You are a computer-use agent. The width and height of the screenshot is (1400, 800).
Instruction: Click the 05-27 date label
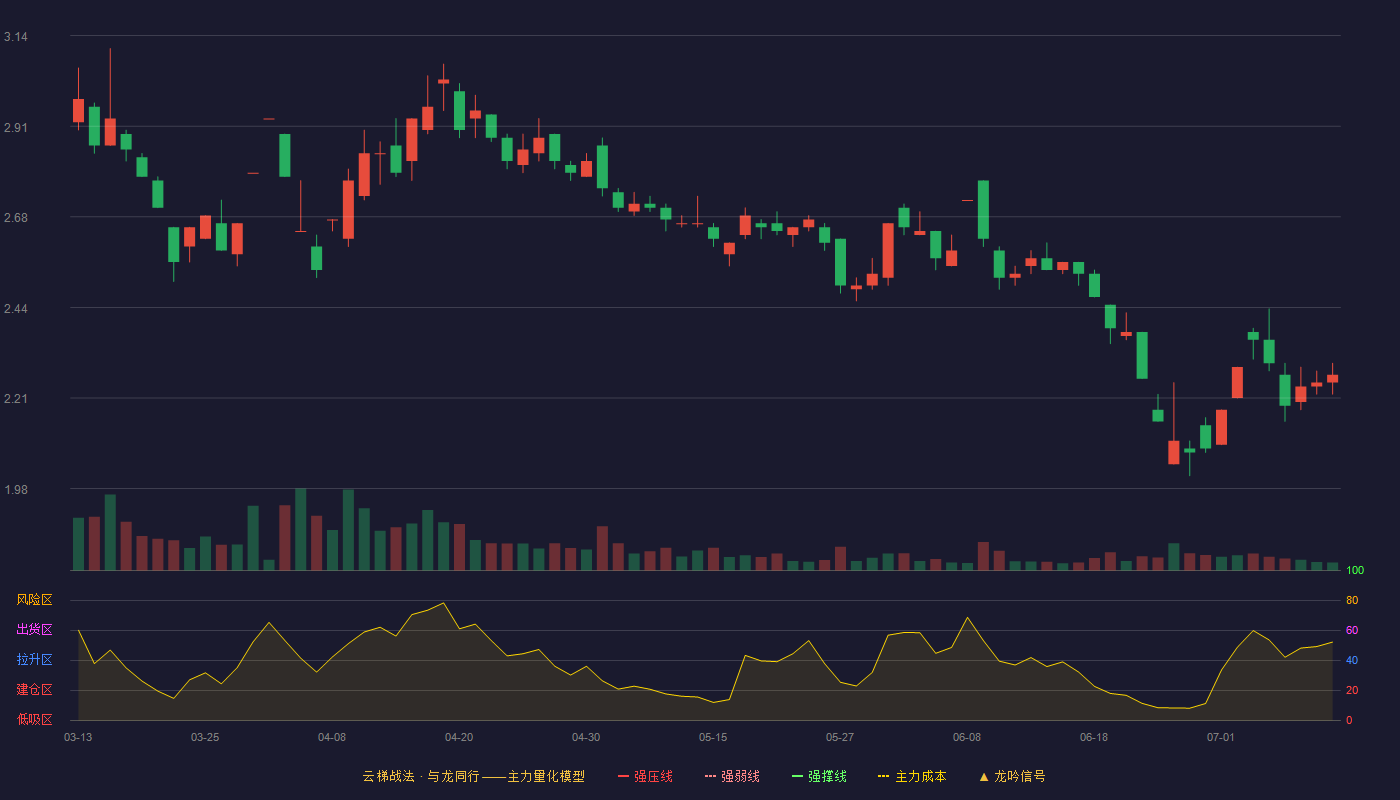(840, 737)
